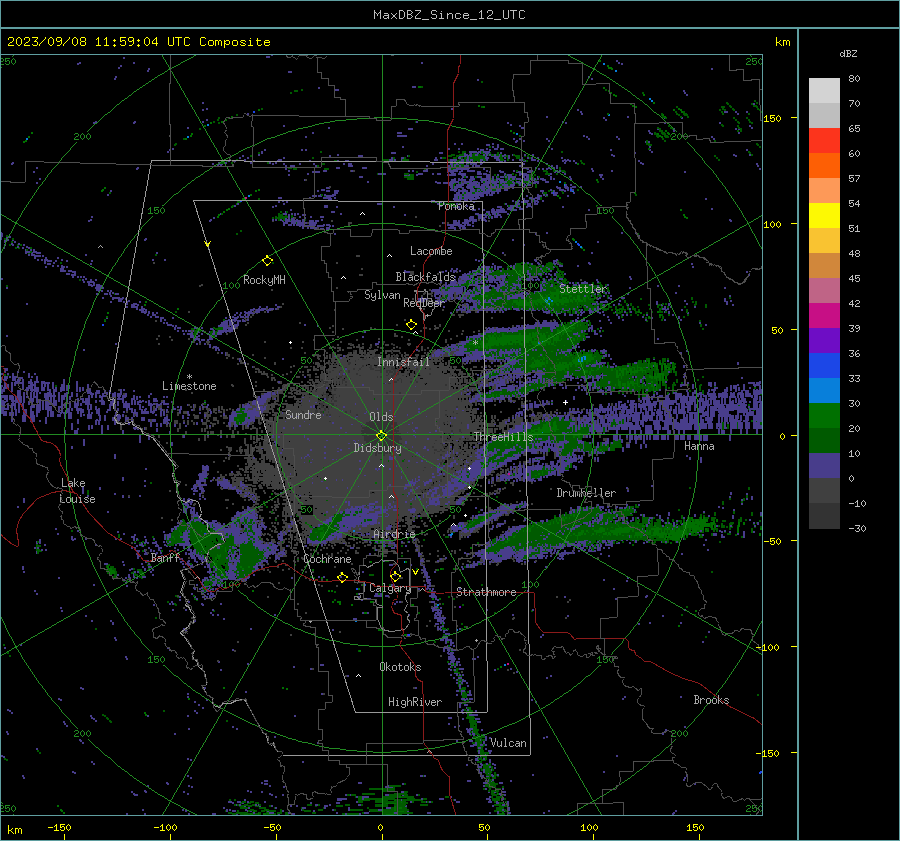The height and width of the screenshot is (841, 900).
Task: Click the Sylvan label
Action: 382,295
